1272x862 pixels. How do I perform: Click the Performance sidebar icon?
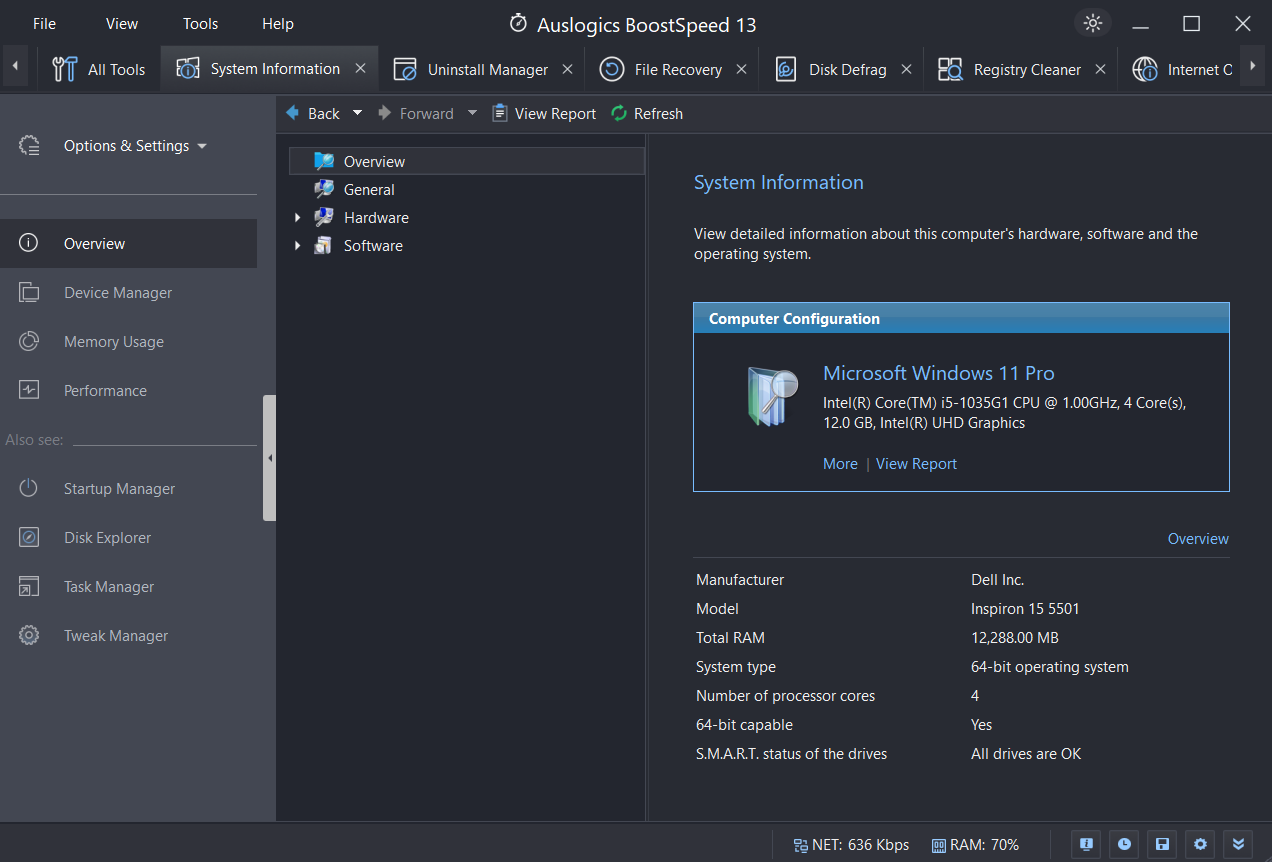(29, 390)
